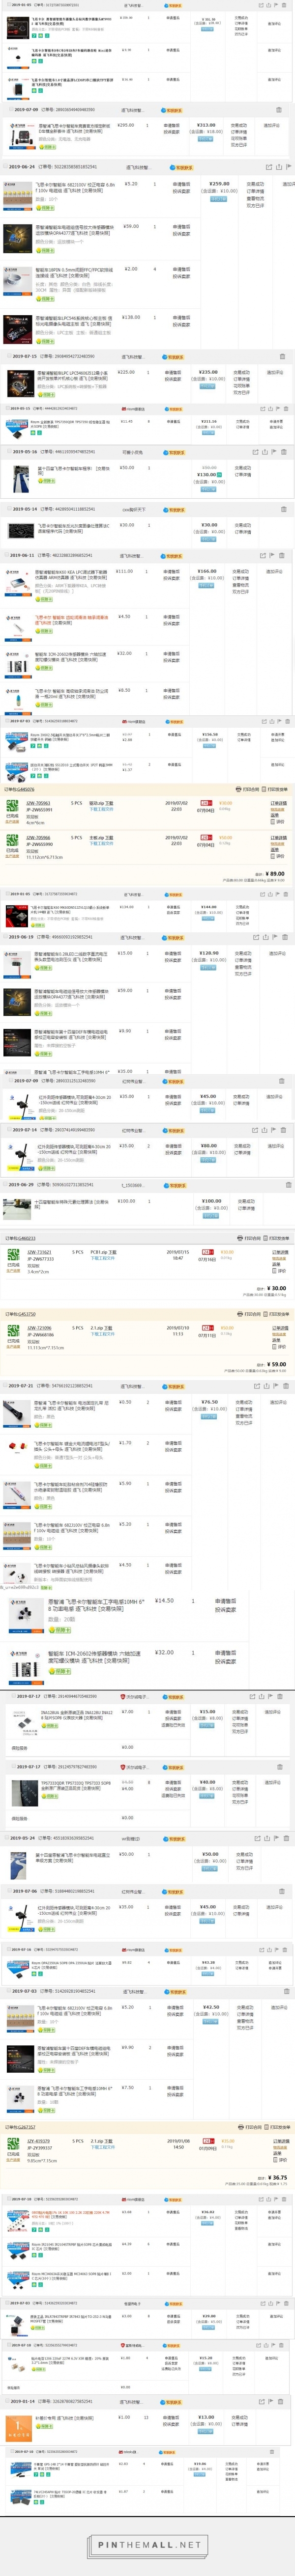
Task: Click 和我联系 on the 2019-05-16 order
Action: click(x=175, y=452)
